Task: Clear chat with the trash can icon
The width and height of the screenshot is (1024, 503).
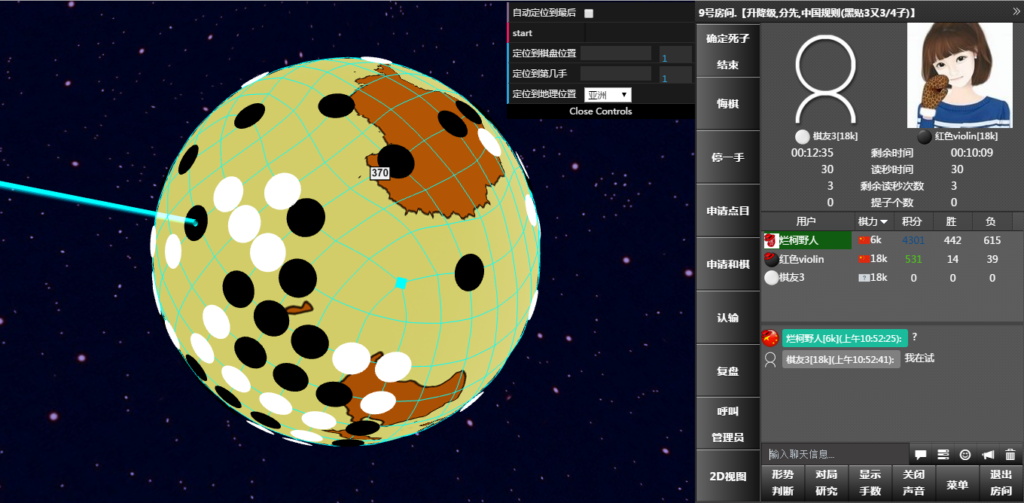Action: tap(1010, 455)
